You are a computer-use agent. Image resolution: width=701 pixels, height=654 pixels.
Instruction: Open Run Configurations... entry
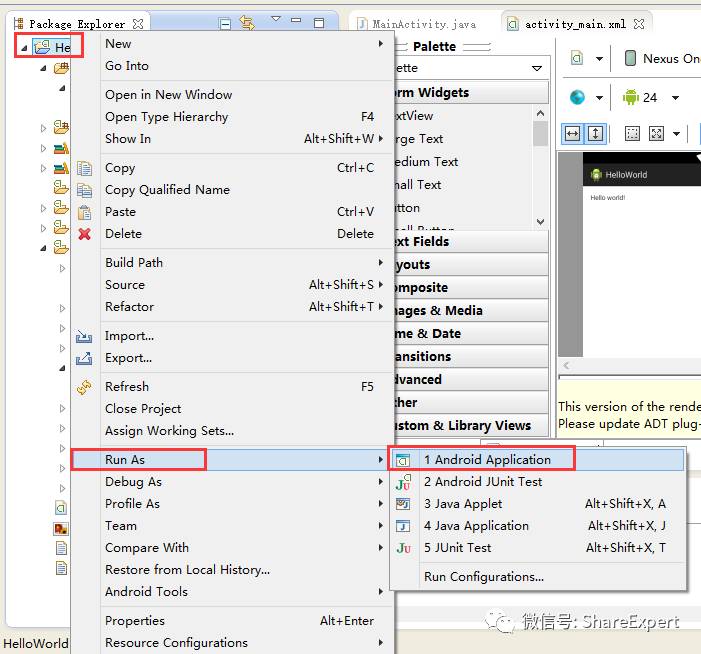[x=484, y=577]
